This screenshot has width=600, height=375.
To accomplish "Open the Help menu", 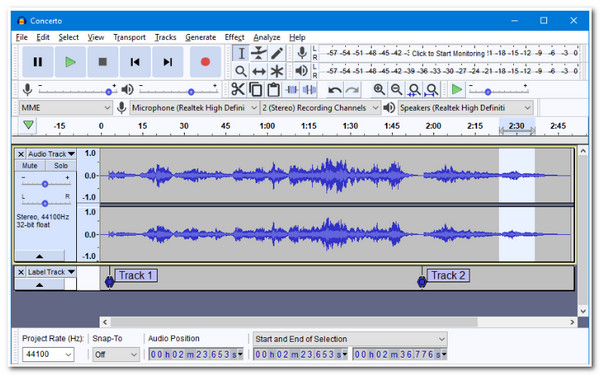I will tap(297, 37).
